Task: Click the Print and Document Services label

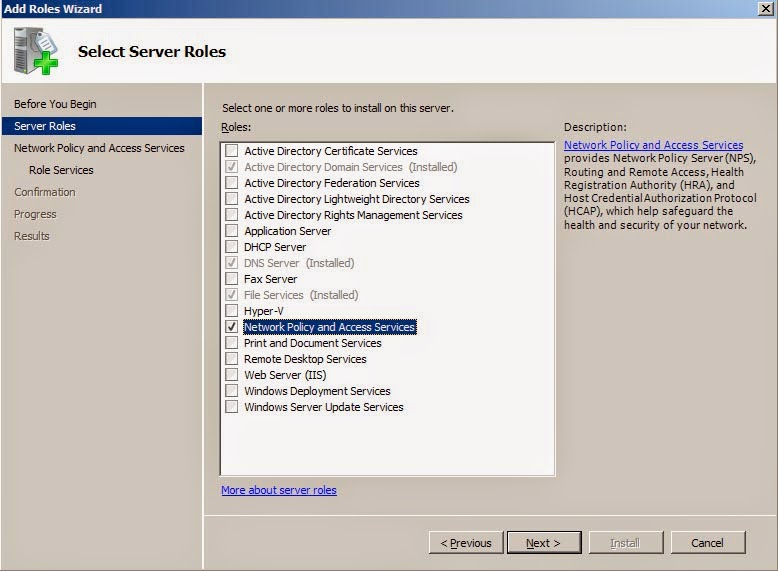Action: pos(313,343)
